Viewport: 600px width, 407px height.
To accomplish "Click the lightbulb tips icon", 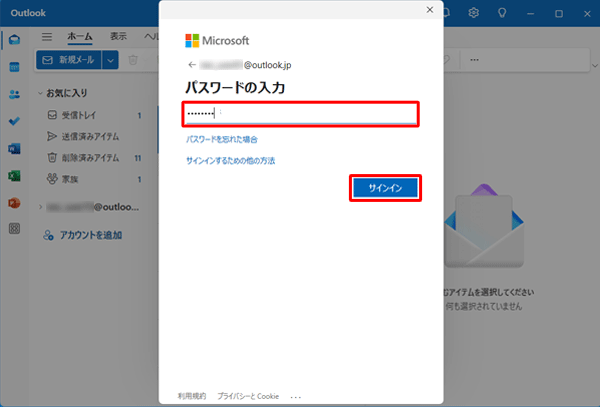I will pyautogui.click(x=502, y=13).
